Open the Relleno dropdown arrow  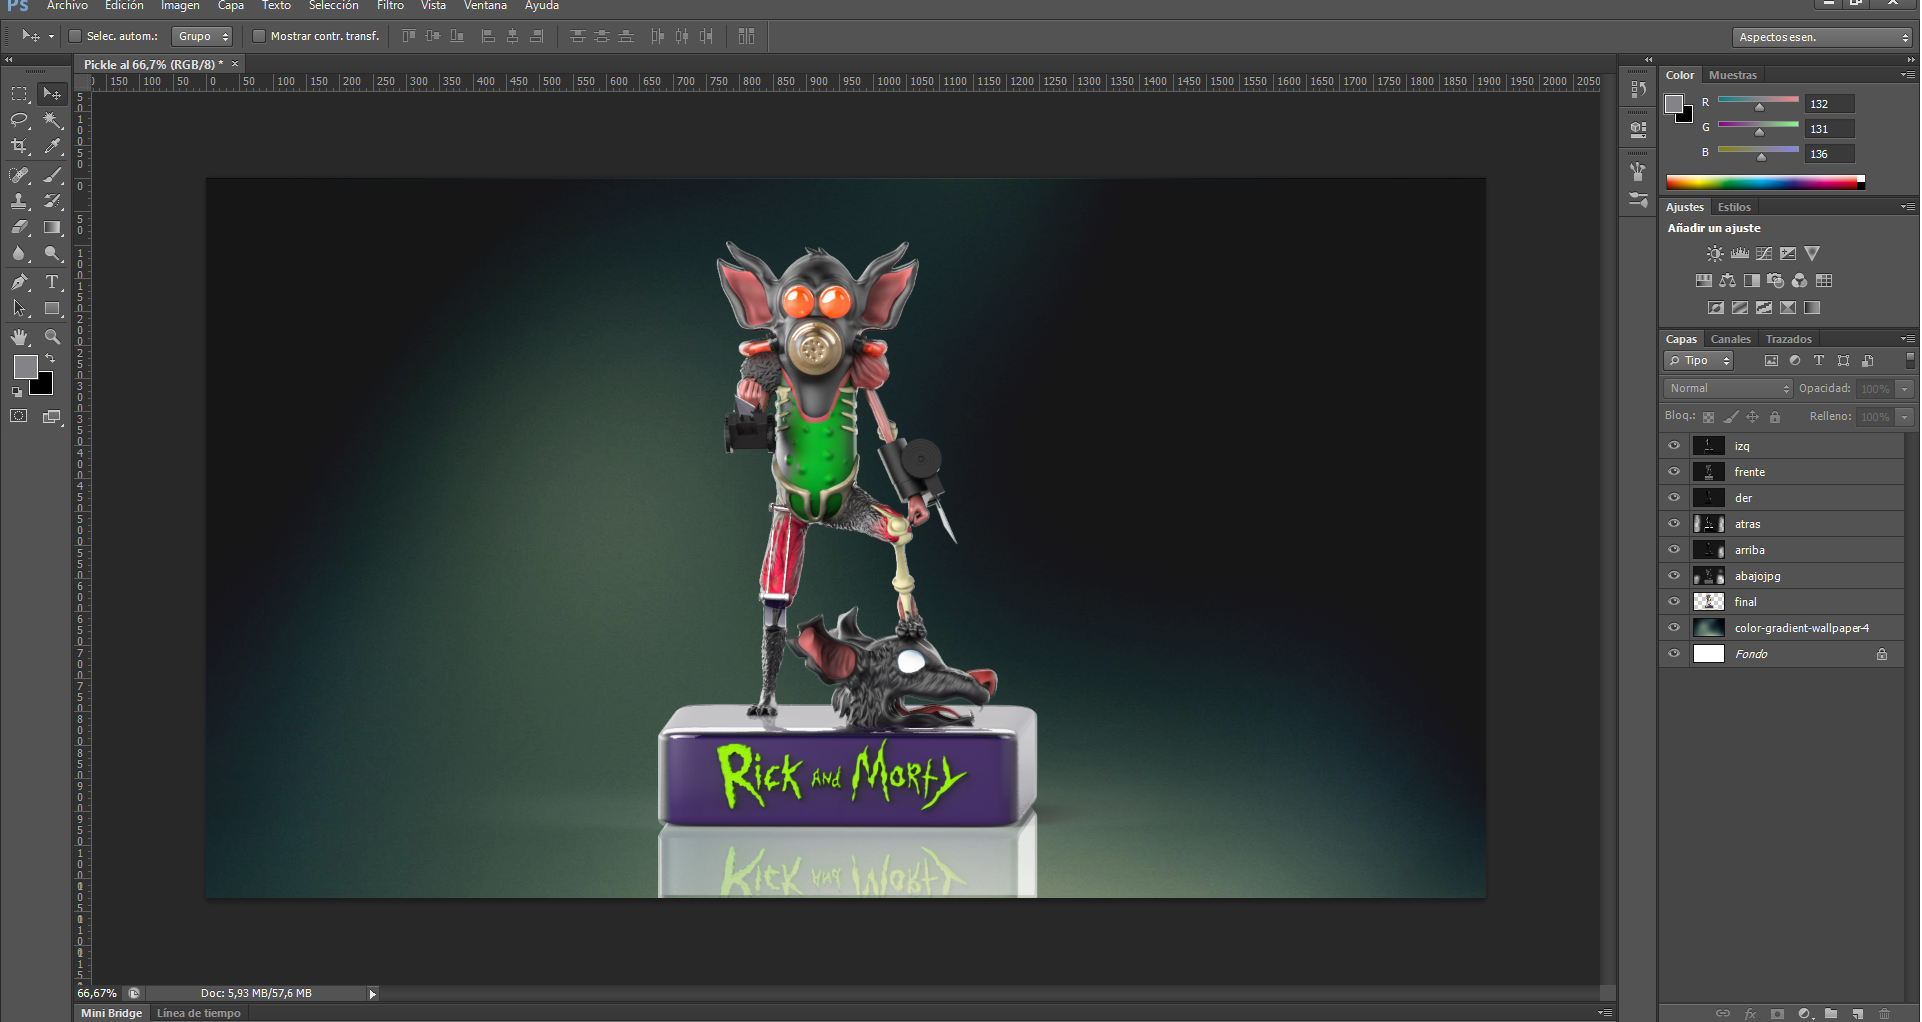coord(1905,416)
